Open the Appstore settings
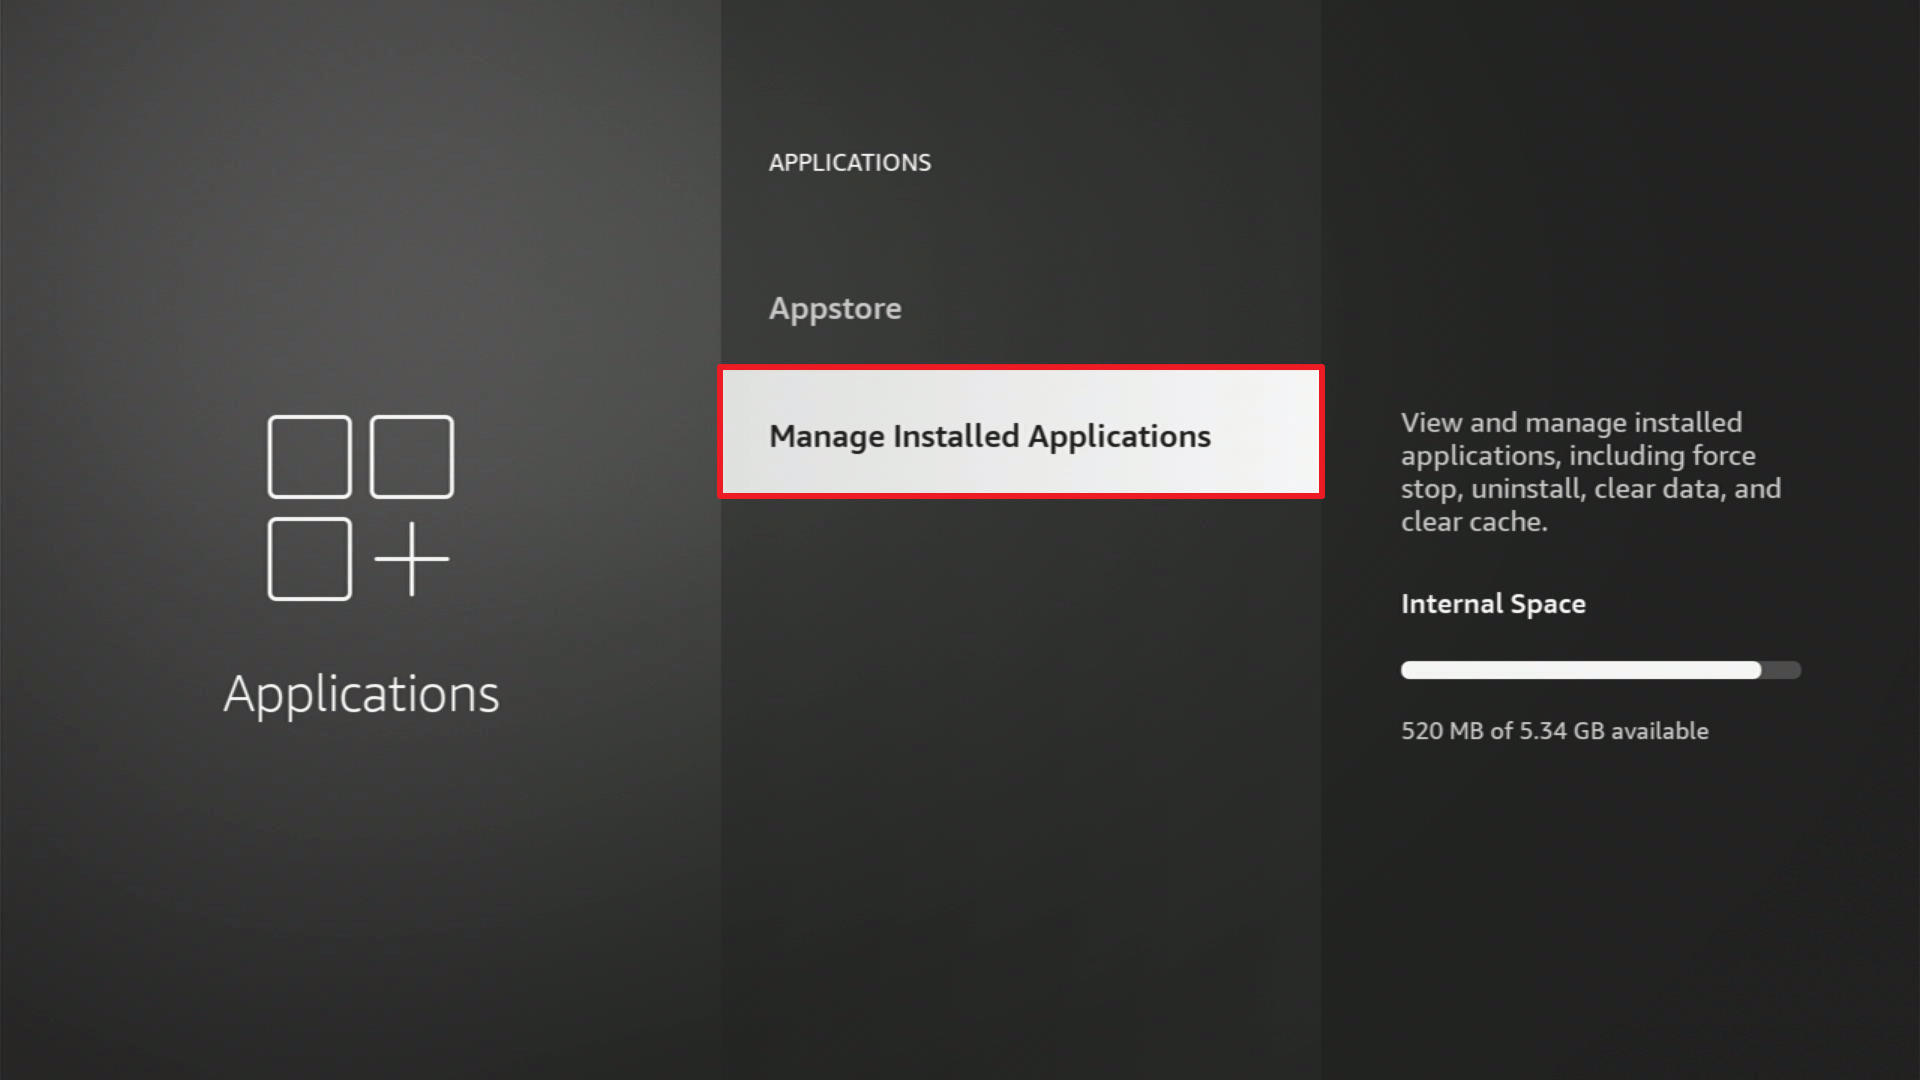1920x1080 pixels. (x=1020, y=308)
